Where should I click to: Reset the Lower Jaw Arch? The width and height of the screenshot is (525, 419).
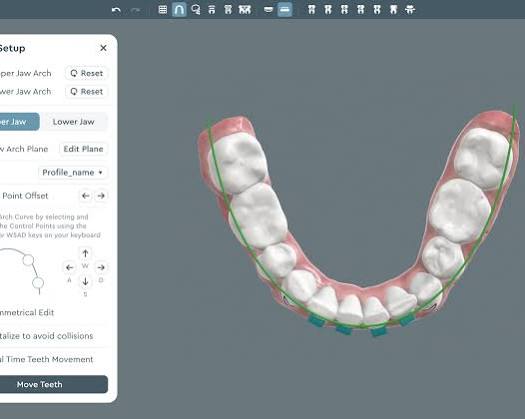tap(87, 91)
